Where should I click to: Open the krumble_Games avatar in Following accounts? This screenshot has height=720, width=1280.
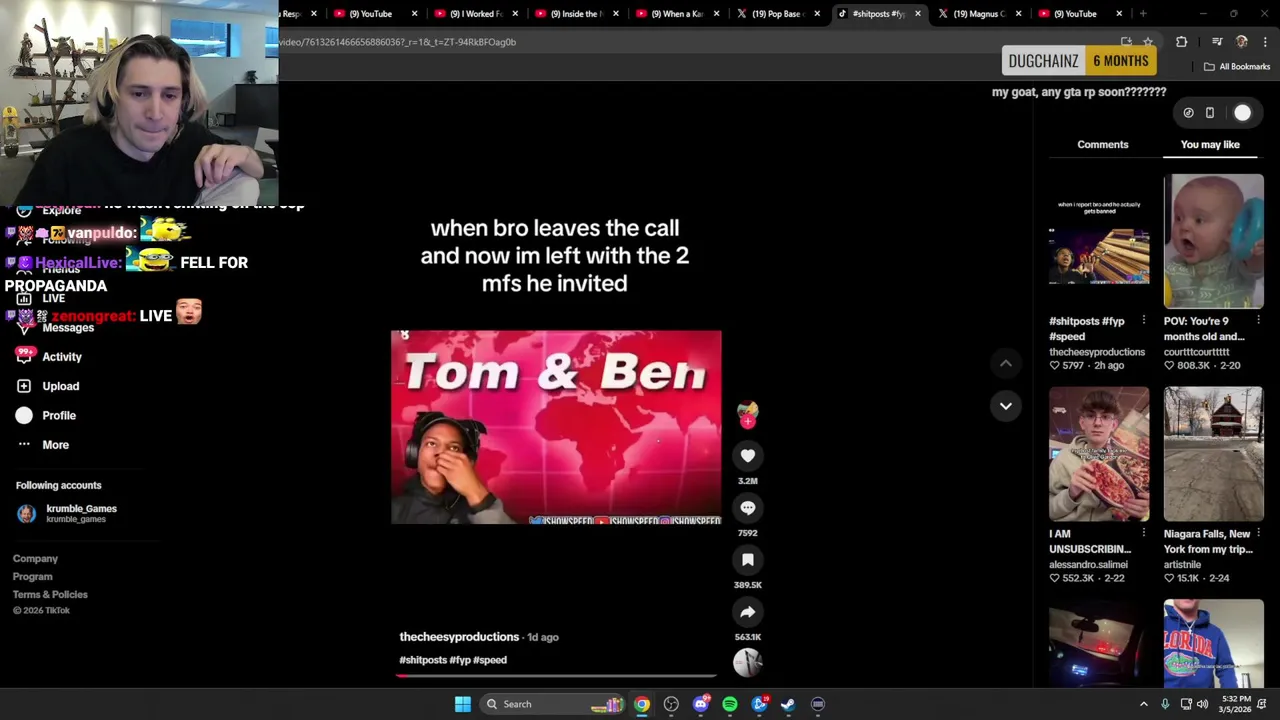click(x=26, y=513)
